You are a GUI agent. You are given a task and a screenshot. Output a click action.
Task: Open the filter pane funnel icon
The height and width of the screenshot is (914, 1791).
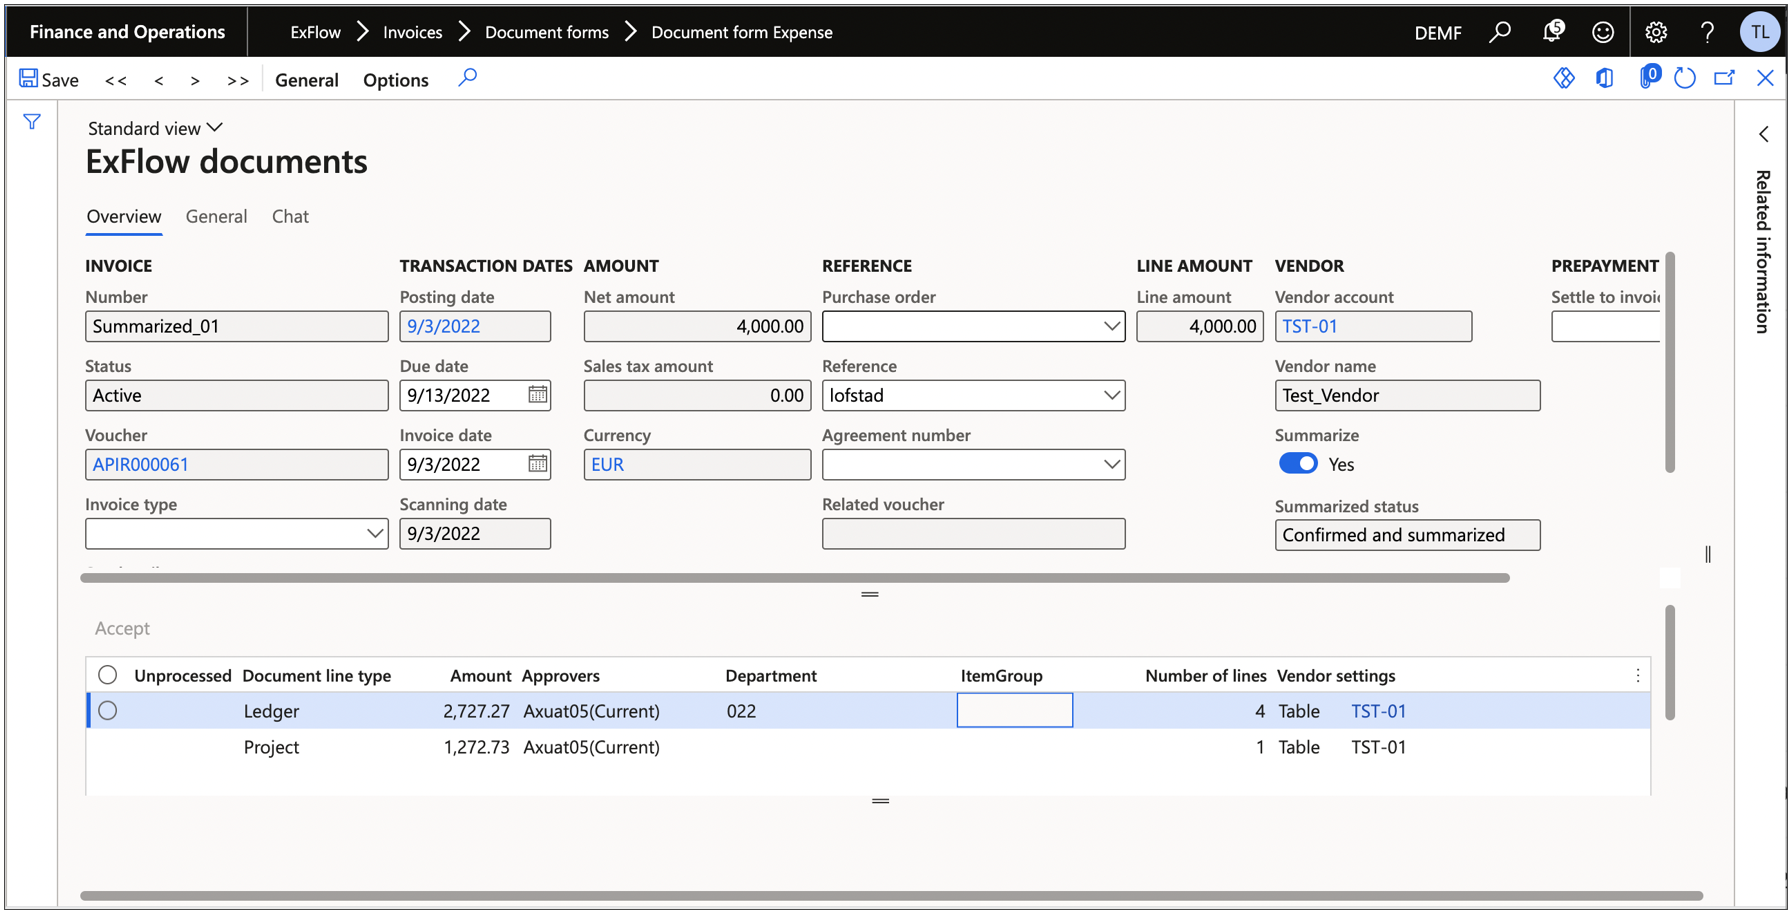(32, 122)
